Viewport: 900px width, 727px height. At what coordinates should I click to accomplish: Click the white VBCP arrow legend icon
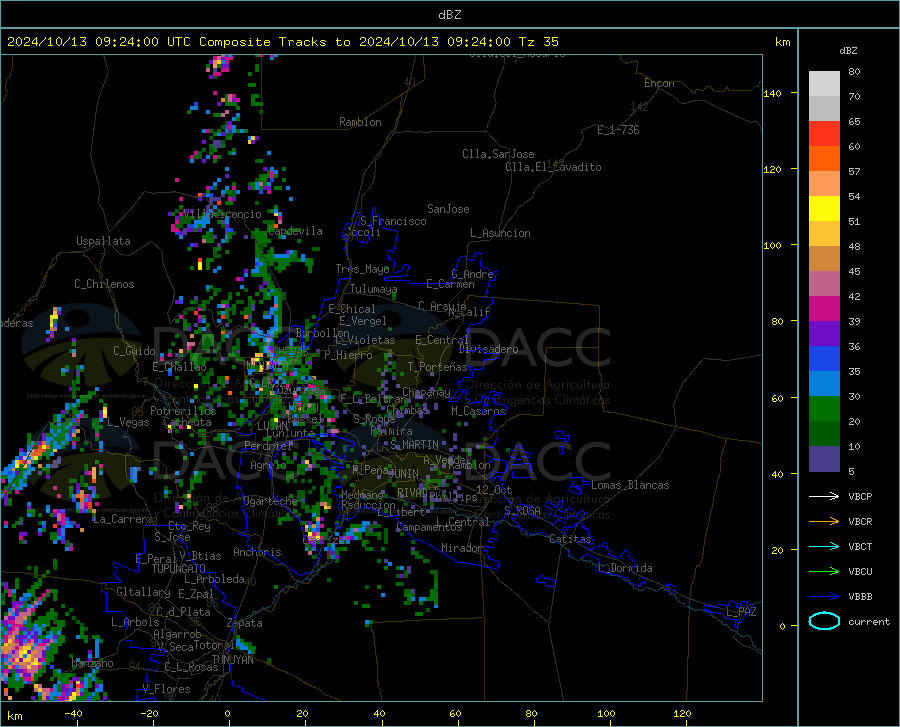824,496
